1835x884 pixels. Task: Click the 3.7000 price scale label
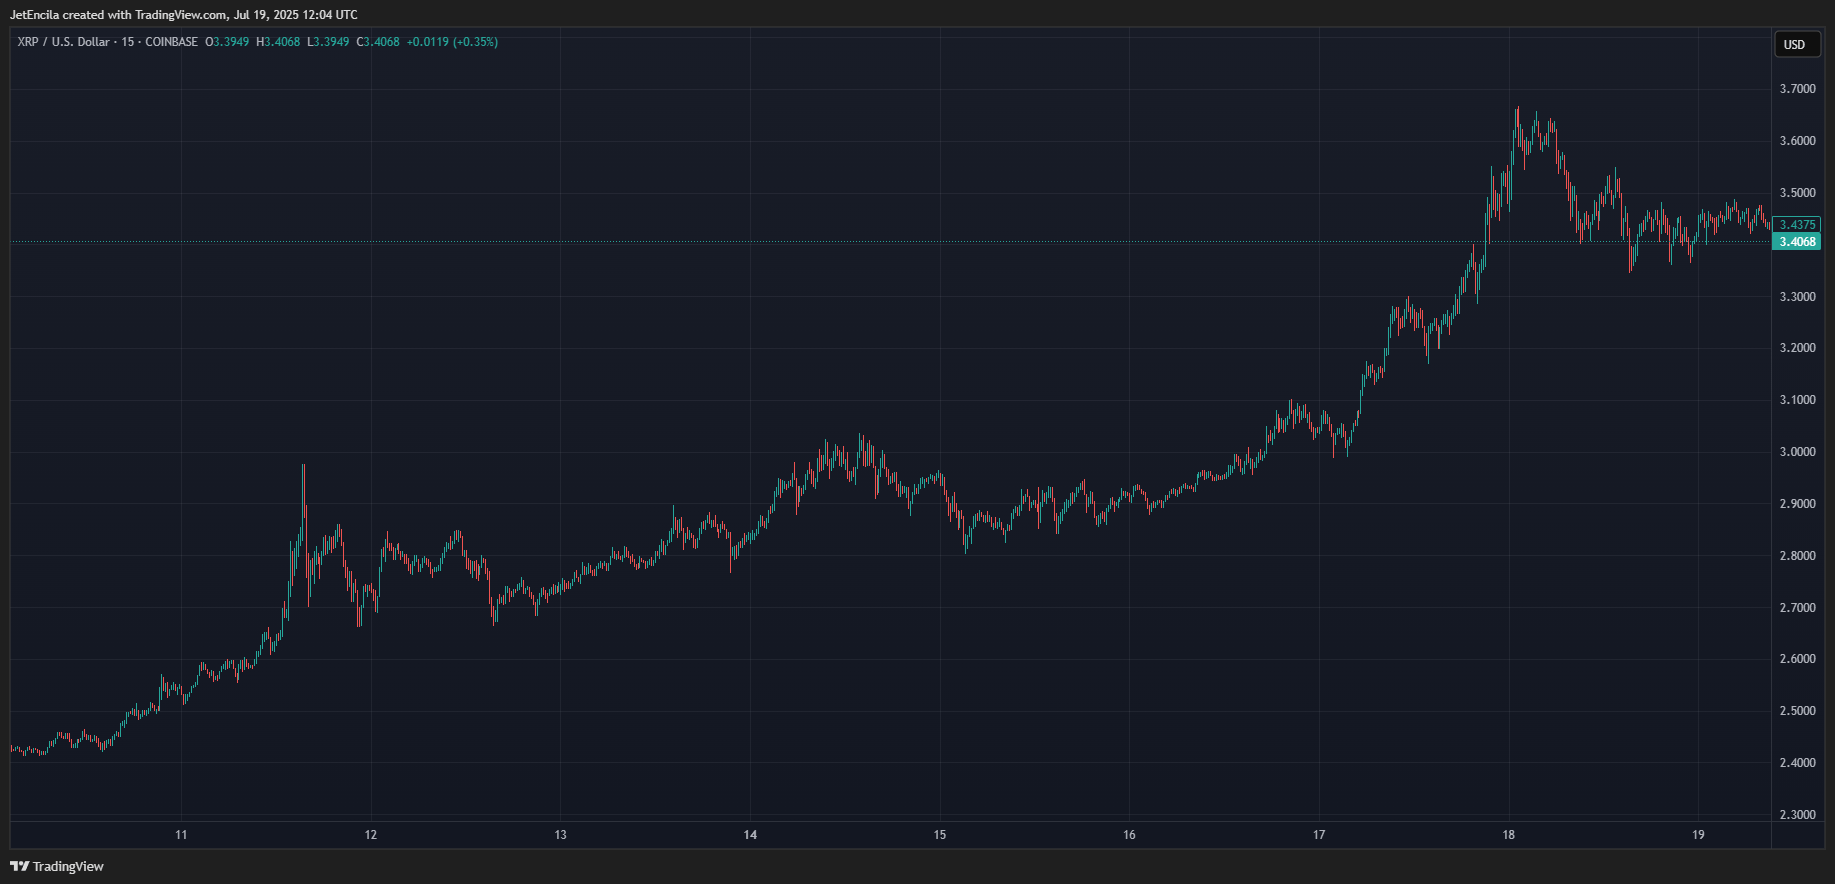(x=1798, y=89)
